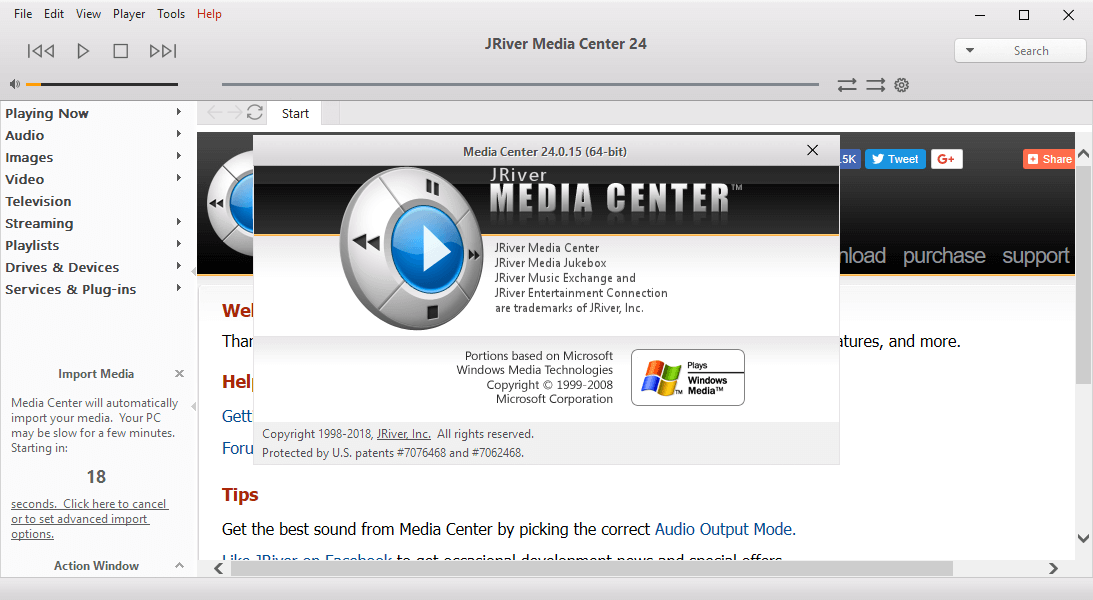Click the large blue play logo button
Screen dimensions: 1093x600
(427, 251)
